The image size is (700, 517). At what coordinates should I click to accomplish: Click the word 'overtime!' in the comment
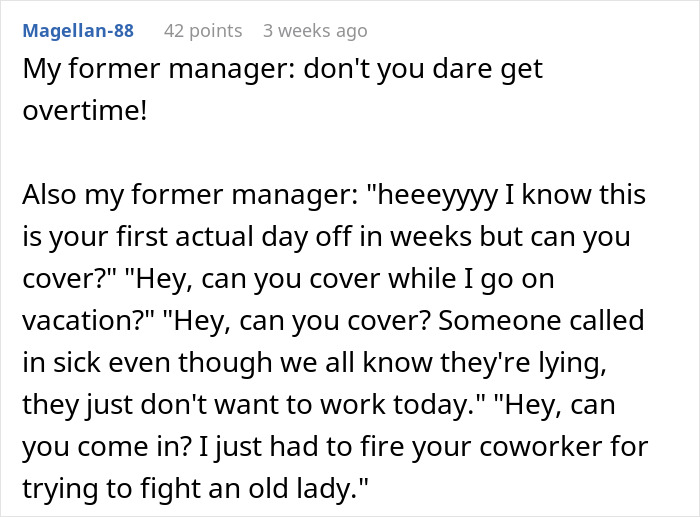(x=85, y=110)
